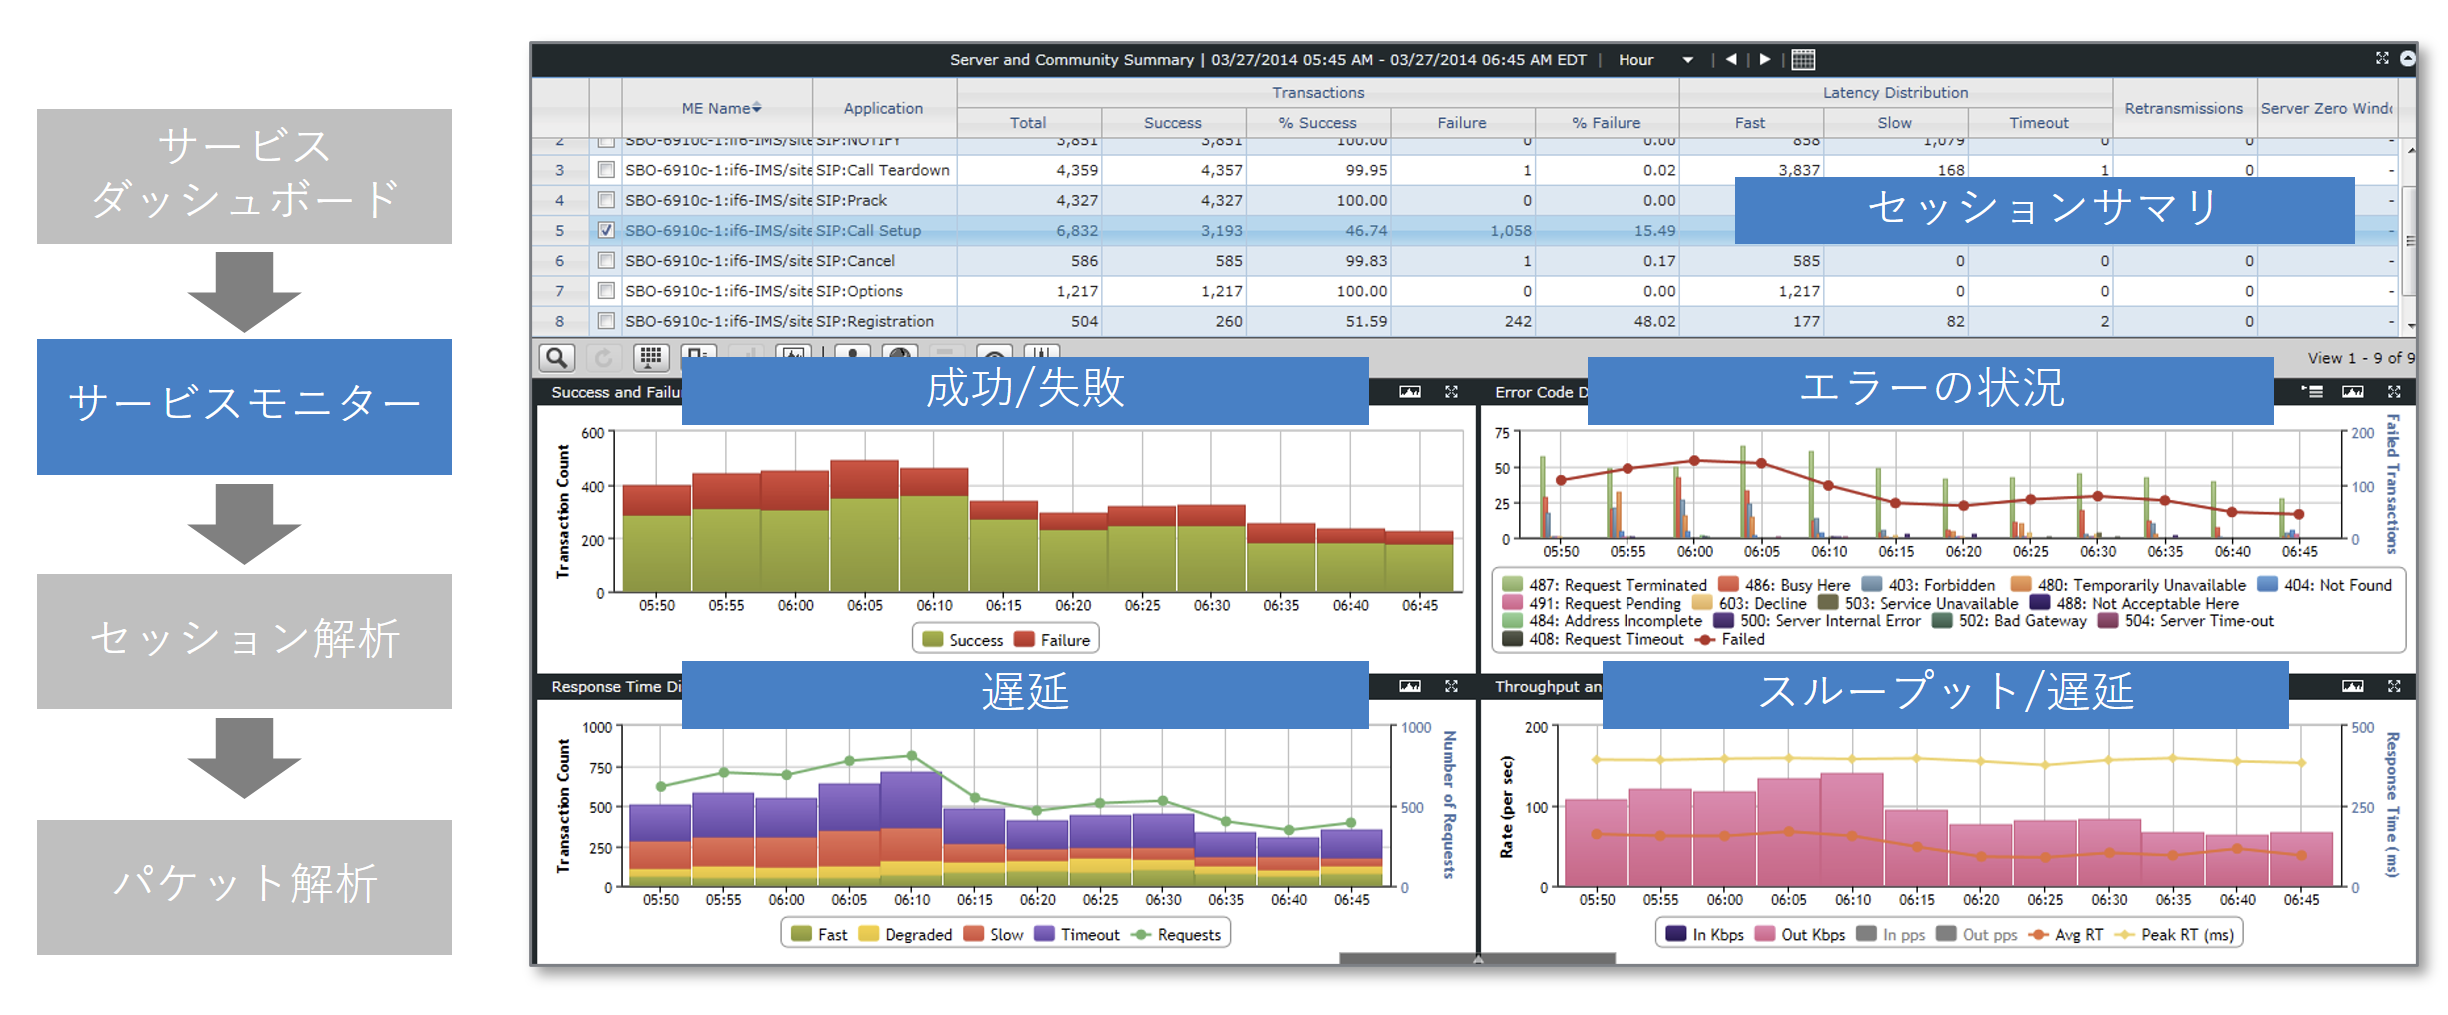The width and height of the screenshot is (2448, 1015).
Task: Open the search tool in the toolbar
Action: pyautogui.click(x=557, y=357)
